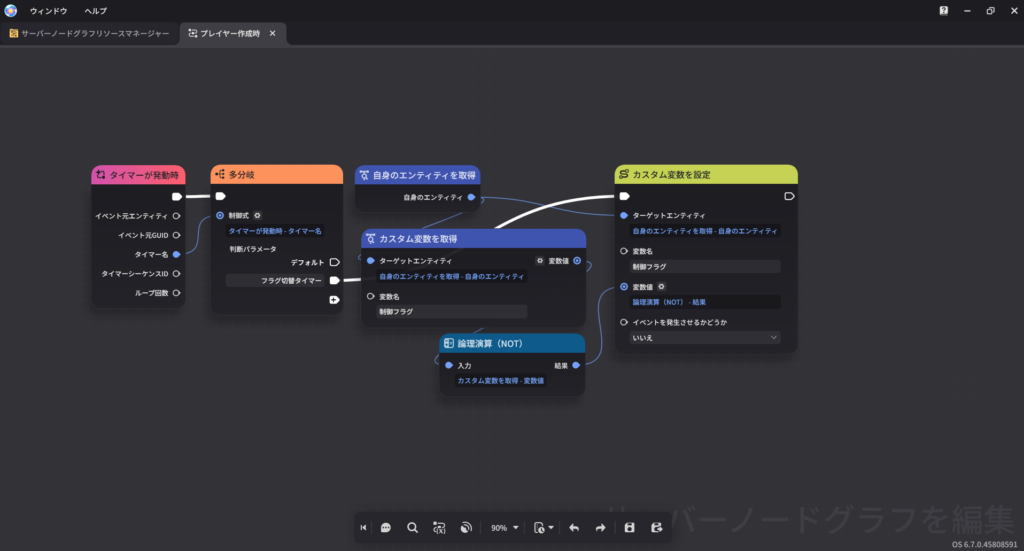1024x551 pixels.
Task: Click the フラグ切替タイマー execution output pin
Action: click(x=334, y=281)
